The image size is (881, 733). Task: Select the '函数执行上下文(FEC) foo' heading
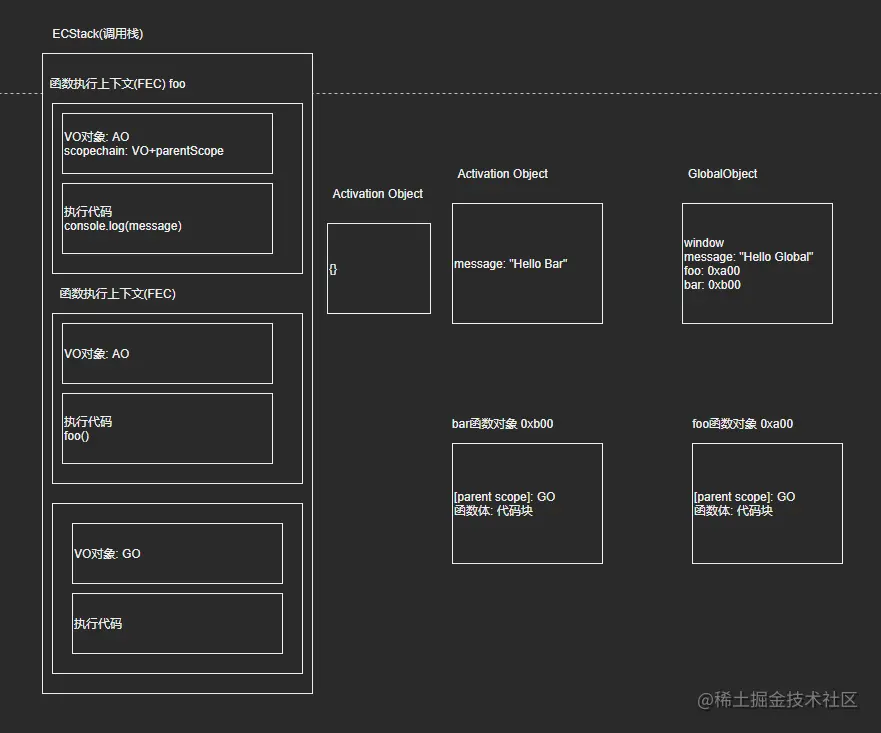click(117, 84)
